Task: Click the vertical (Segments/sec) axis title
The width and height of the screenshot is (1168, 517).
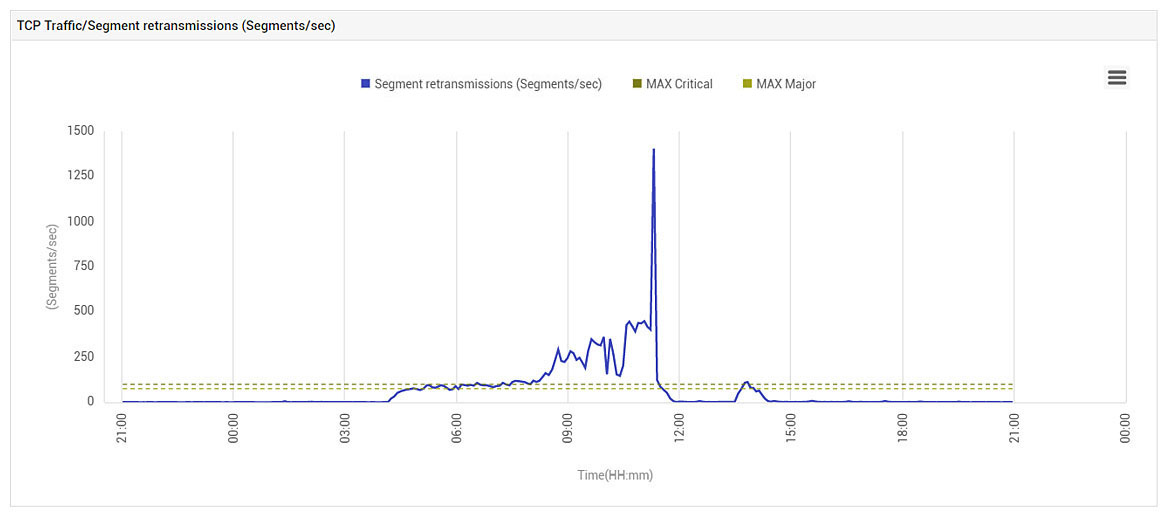Action: (51, 266)
